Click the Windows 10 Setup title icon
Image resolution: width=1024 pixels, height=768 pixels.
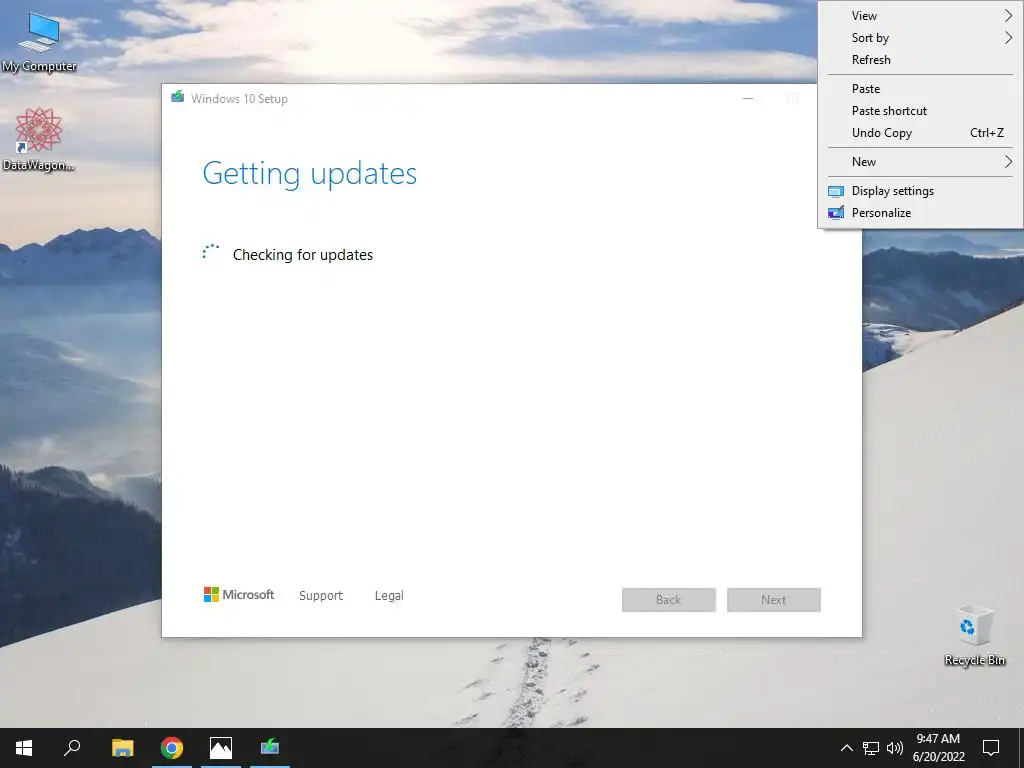tap(178, 97)
